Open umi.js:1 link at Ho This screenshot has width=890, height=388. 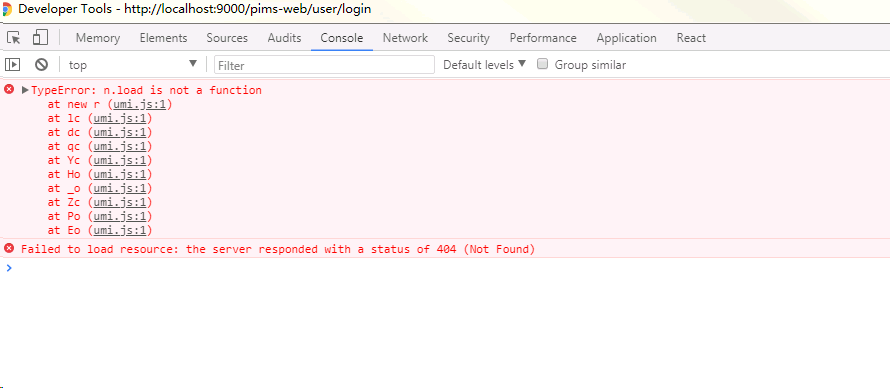(120, 174)
